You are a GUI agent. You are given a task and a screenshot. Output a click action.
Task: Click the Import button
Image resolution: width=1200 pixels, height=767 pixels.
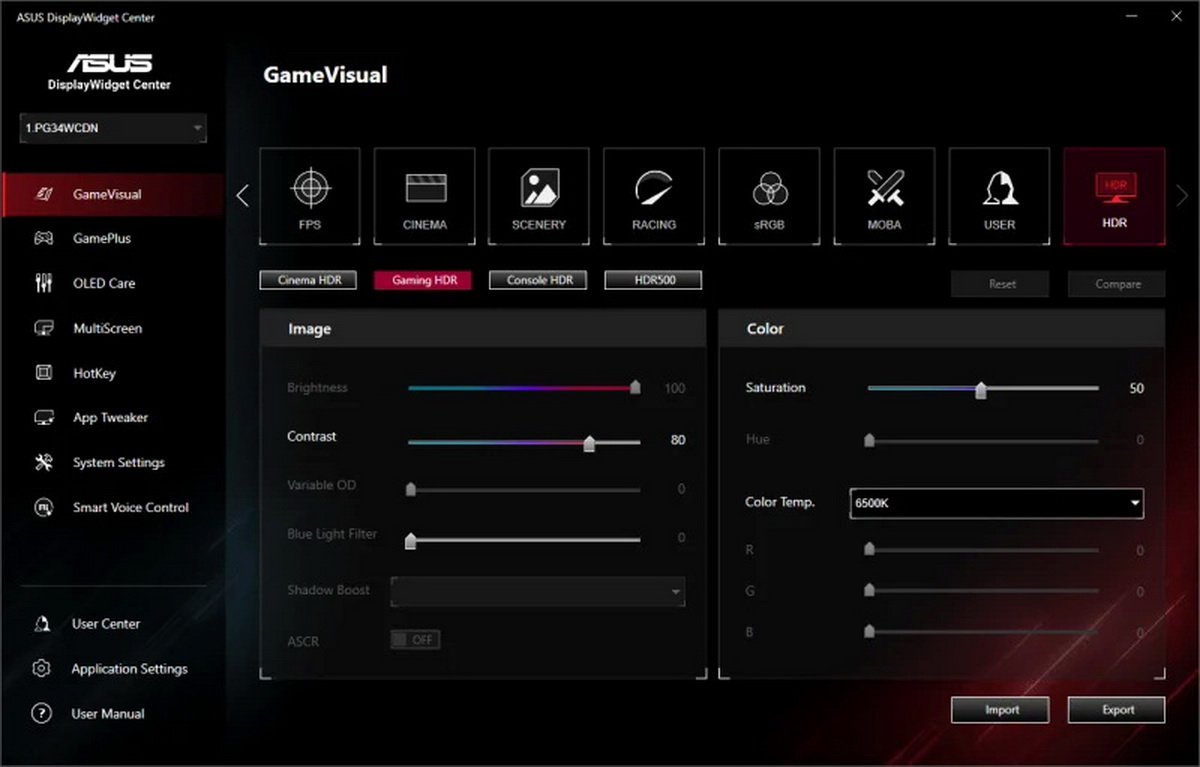coord(1002,710)
